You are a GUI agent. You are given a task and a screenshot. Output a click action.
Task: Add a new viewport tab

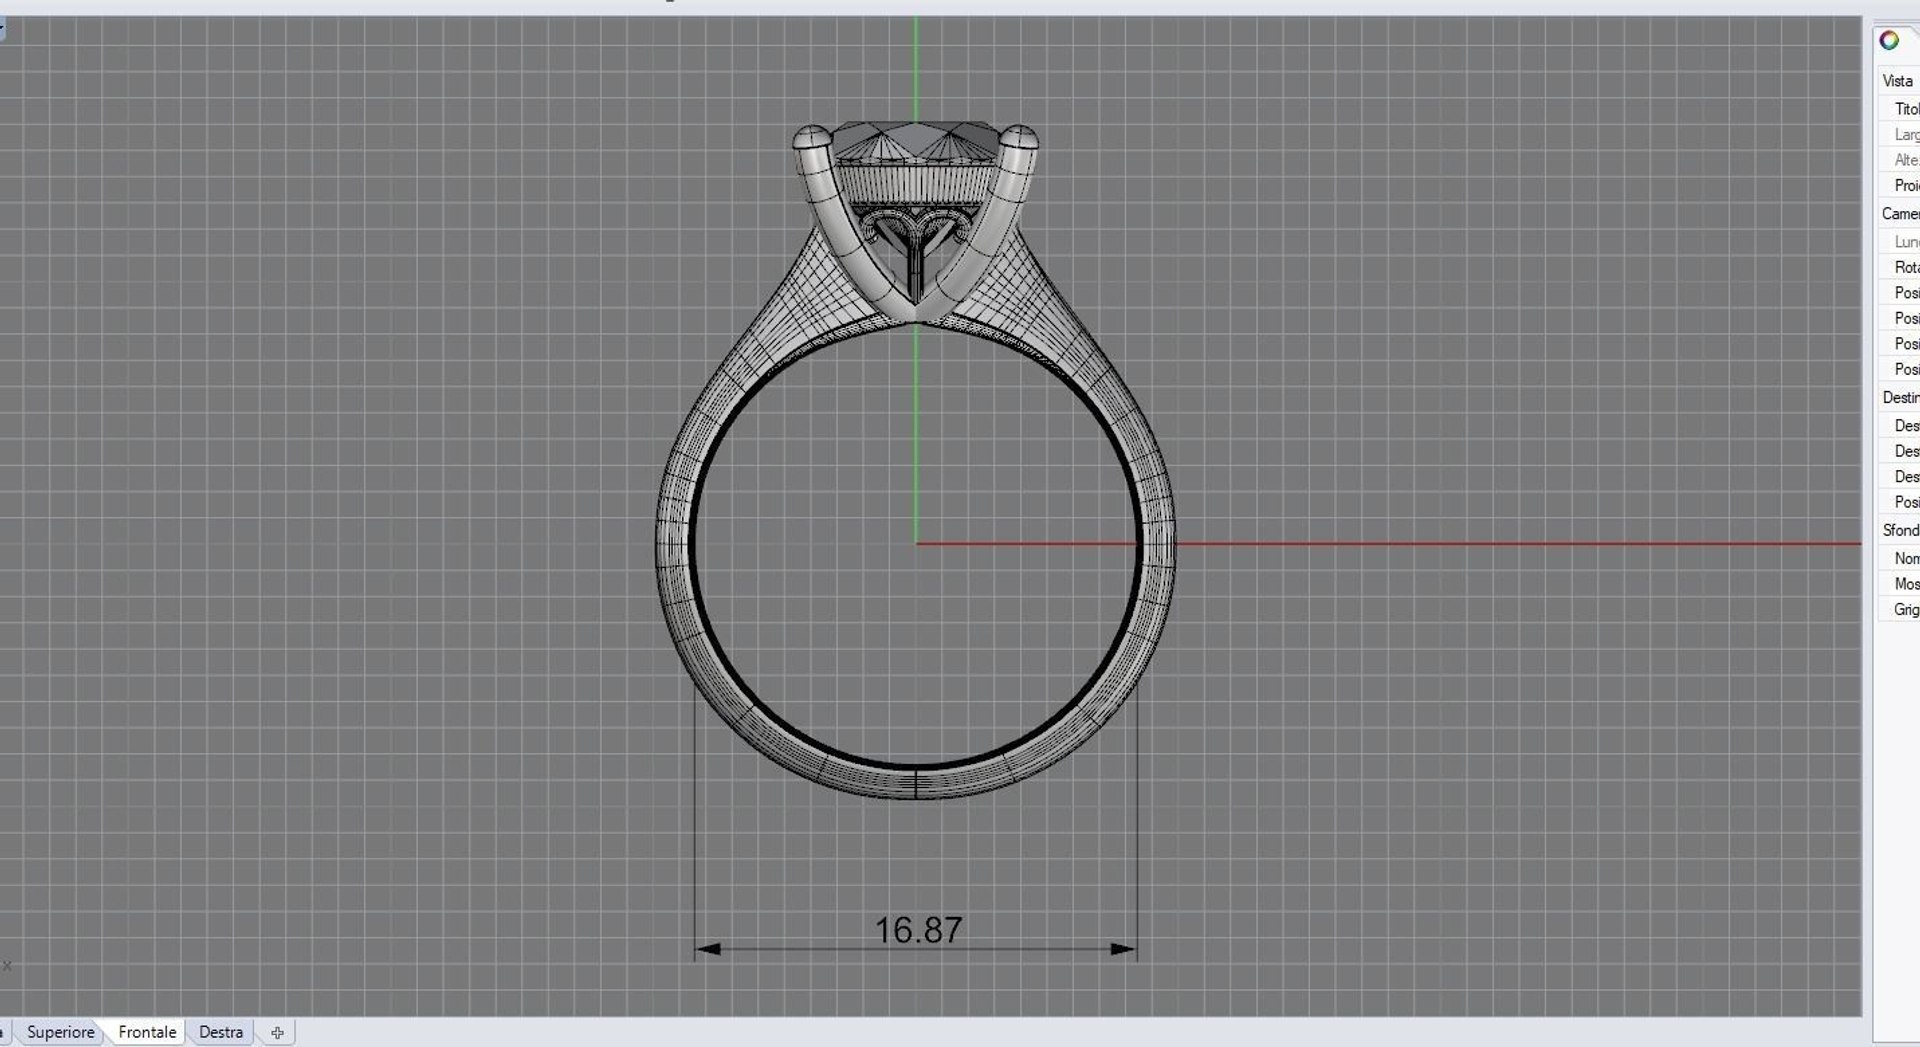pyautogui.click(x=277, y=1033)
